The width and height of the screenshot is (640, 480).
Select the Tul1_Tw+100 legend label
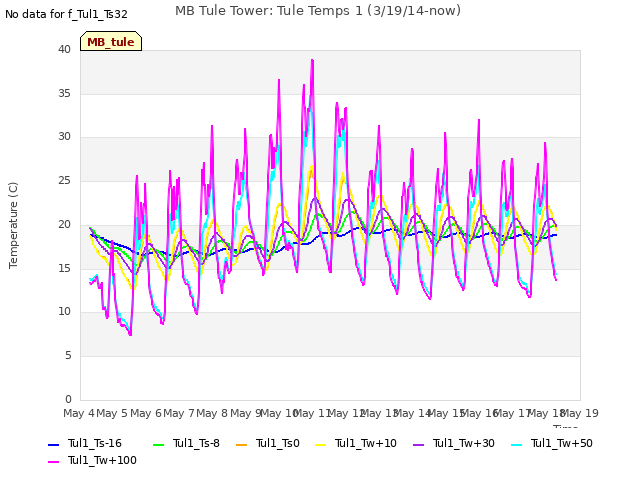click(102, 460)
